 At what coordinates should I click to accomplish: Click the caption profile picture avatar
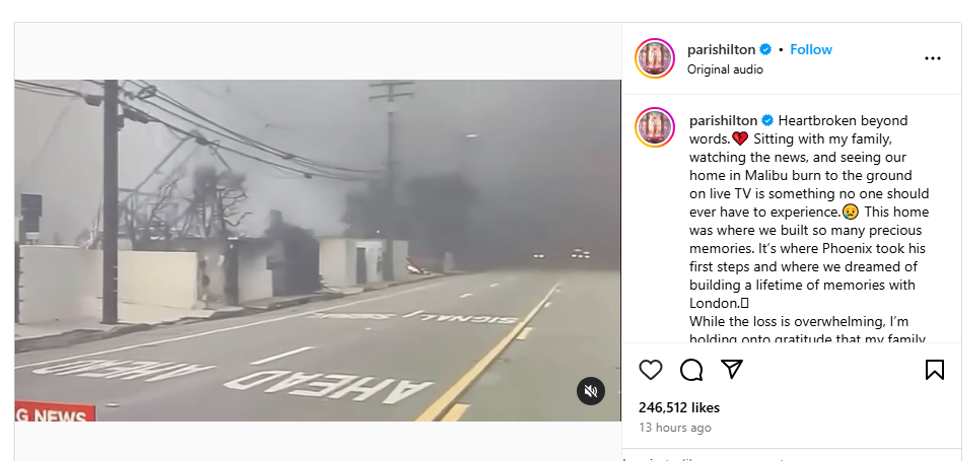coord(655,127)
